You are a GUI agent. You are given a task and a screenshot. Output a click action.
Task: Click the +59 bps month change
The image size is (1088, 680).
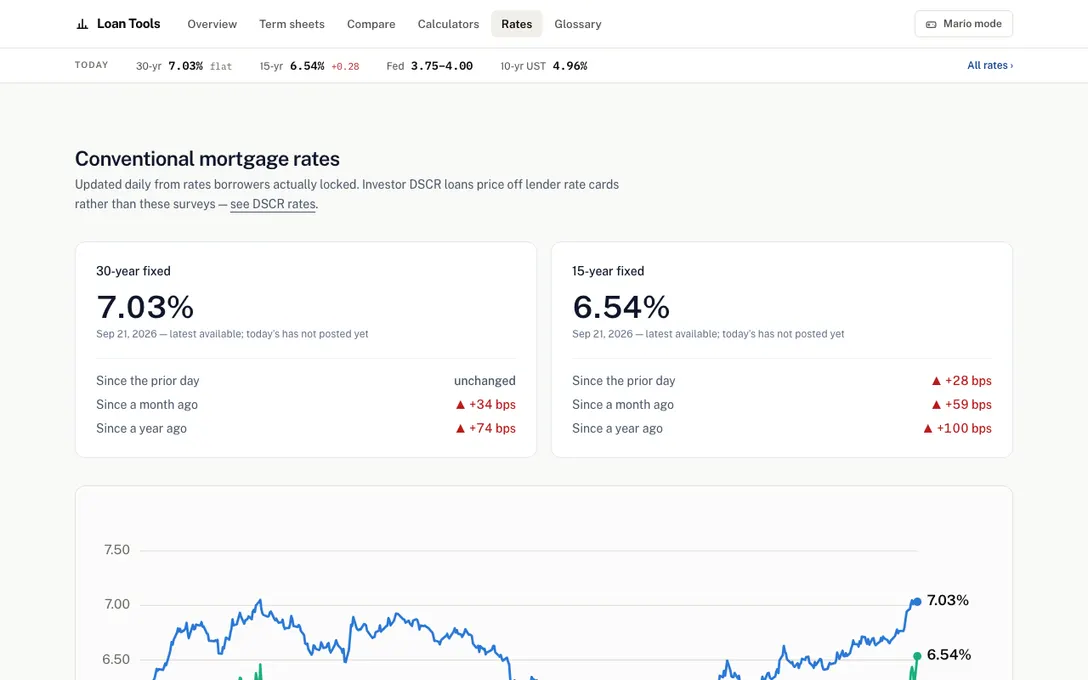pyautogui.click(x=968, y=405)
